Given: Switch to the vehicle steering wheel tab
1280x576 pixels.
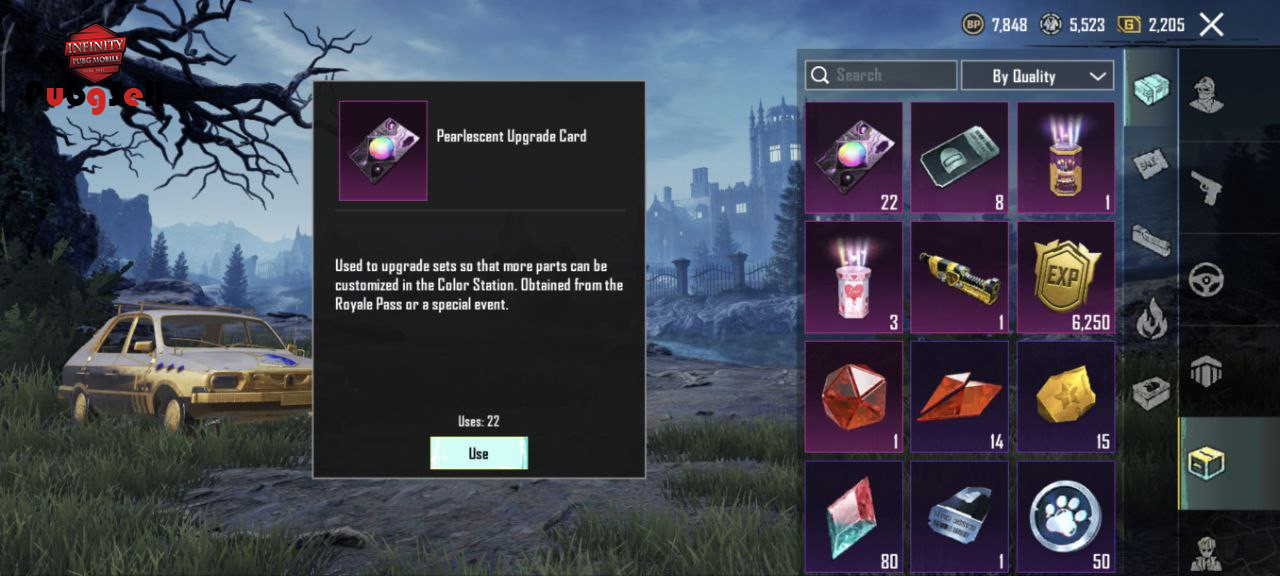Looking at the screenshot, I should click(x=1206, y=279).
